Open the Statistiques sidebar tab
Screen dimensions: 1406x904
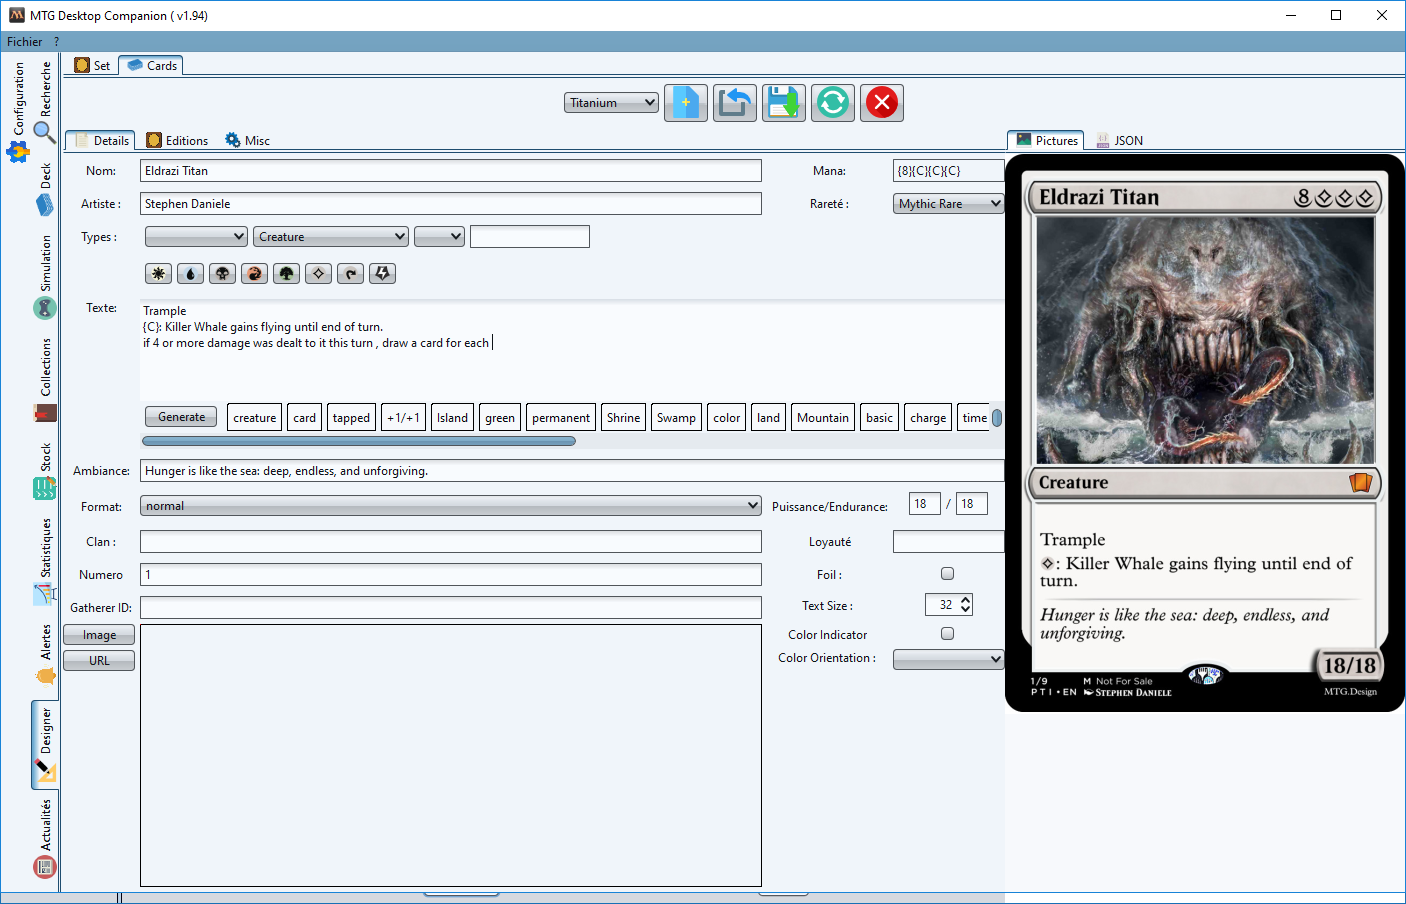(x=45, y=562)
